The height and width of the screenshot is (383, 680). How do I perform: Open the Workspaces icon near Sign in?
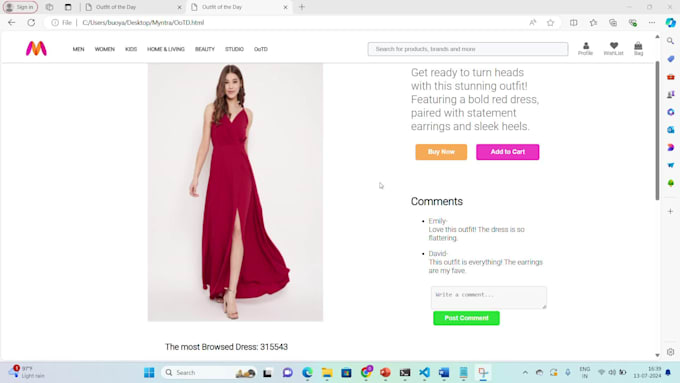(49, 7)
